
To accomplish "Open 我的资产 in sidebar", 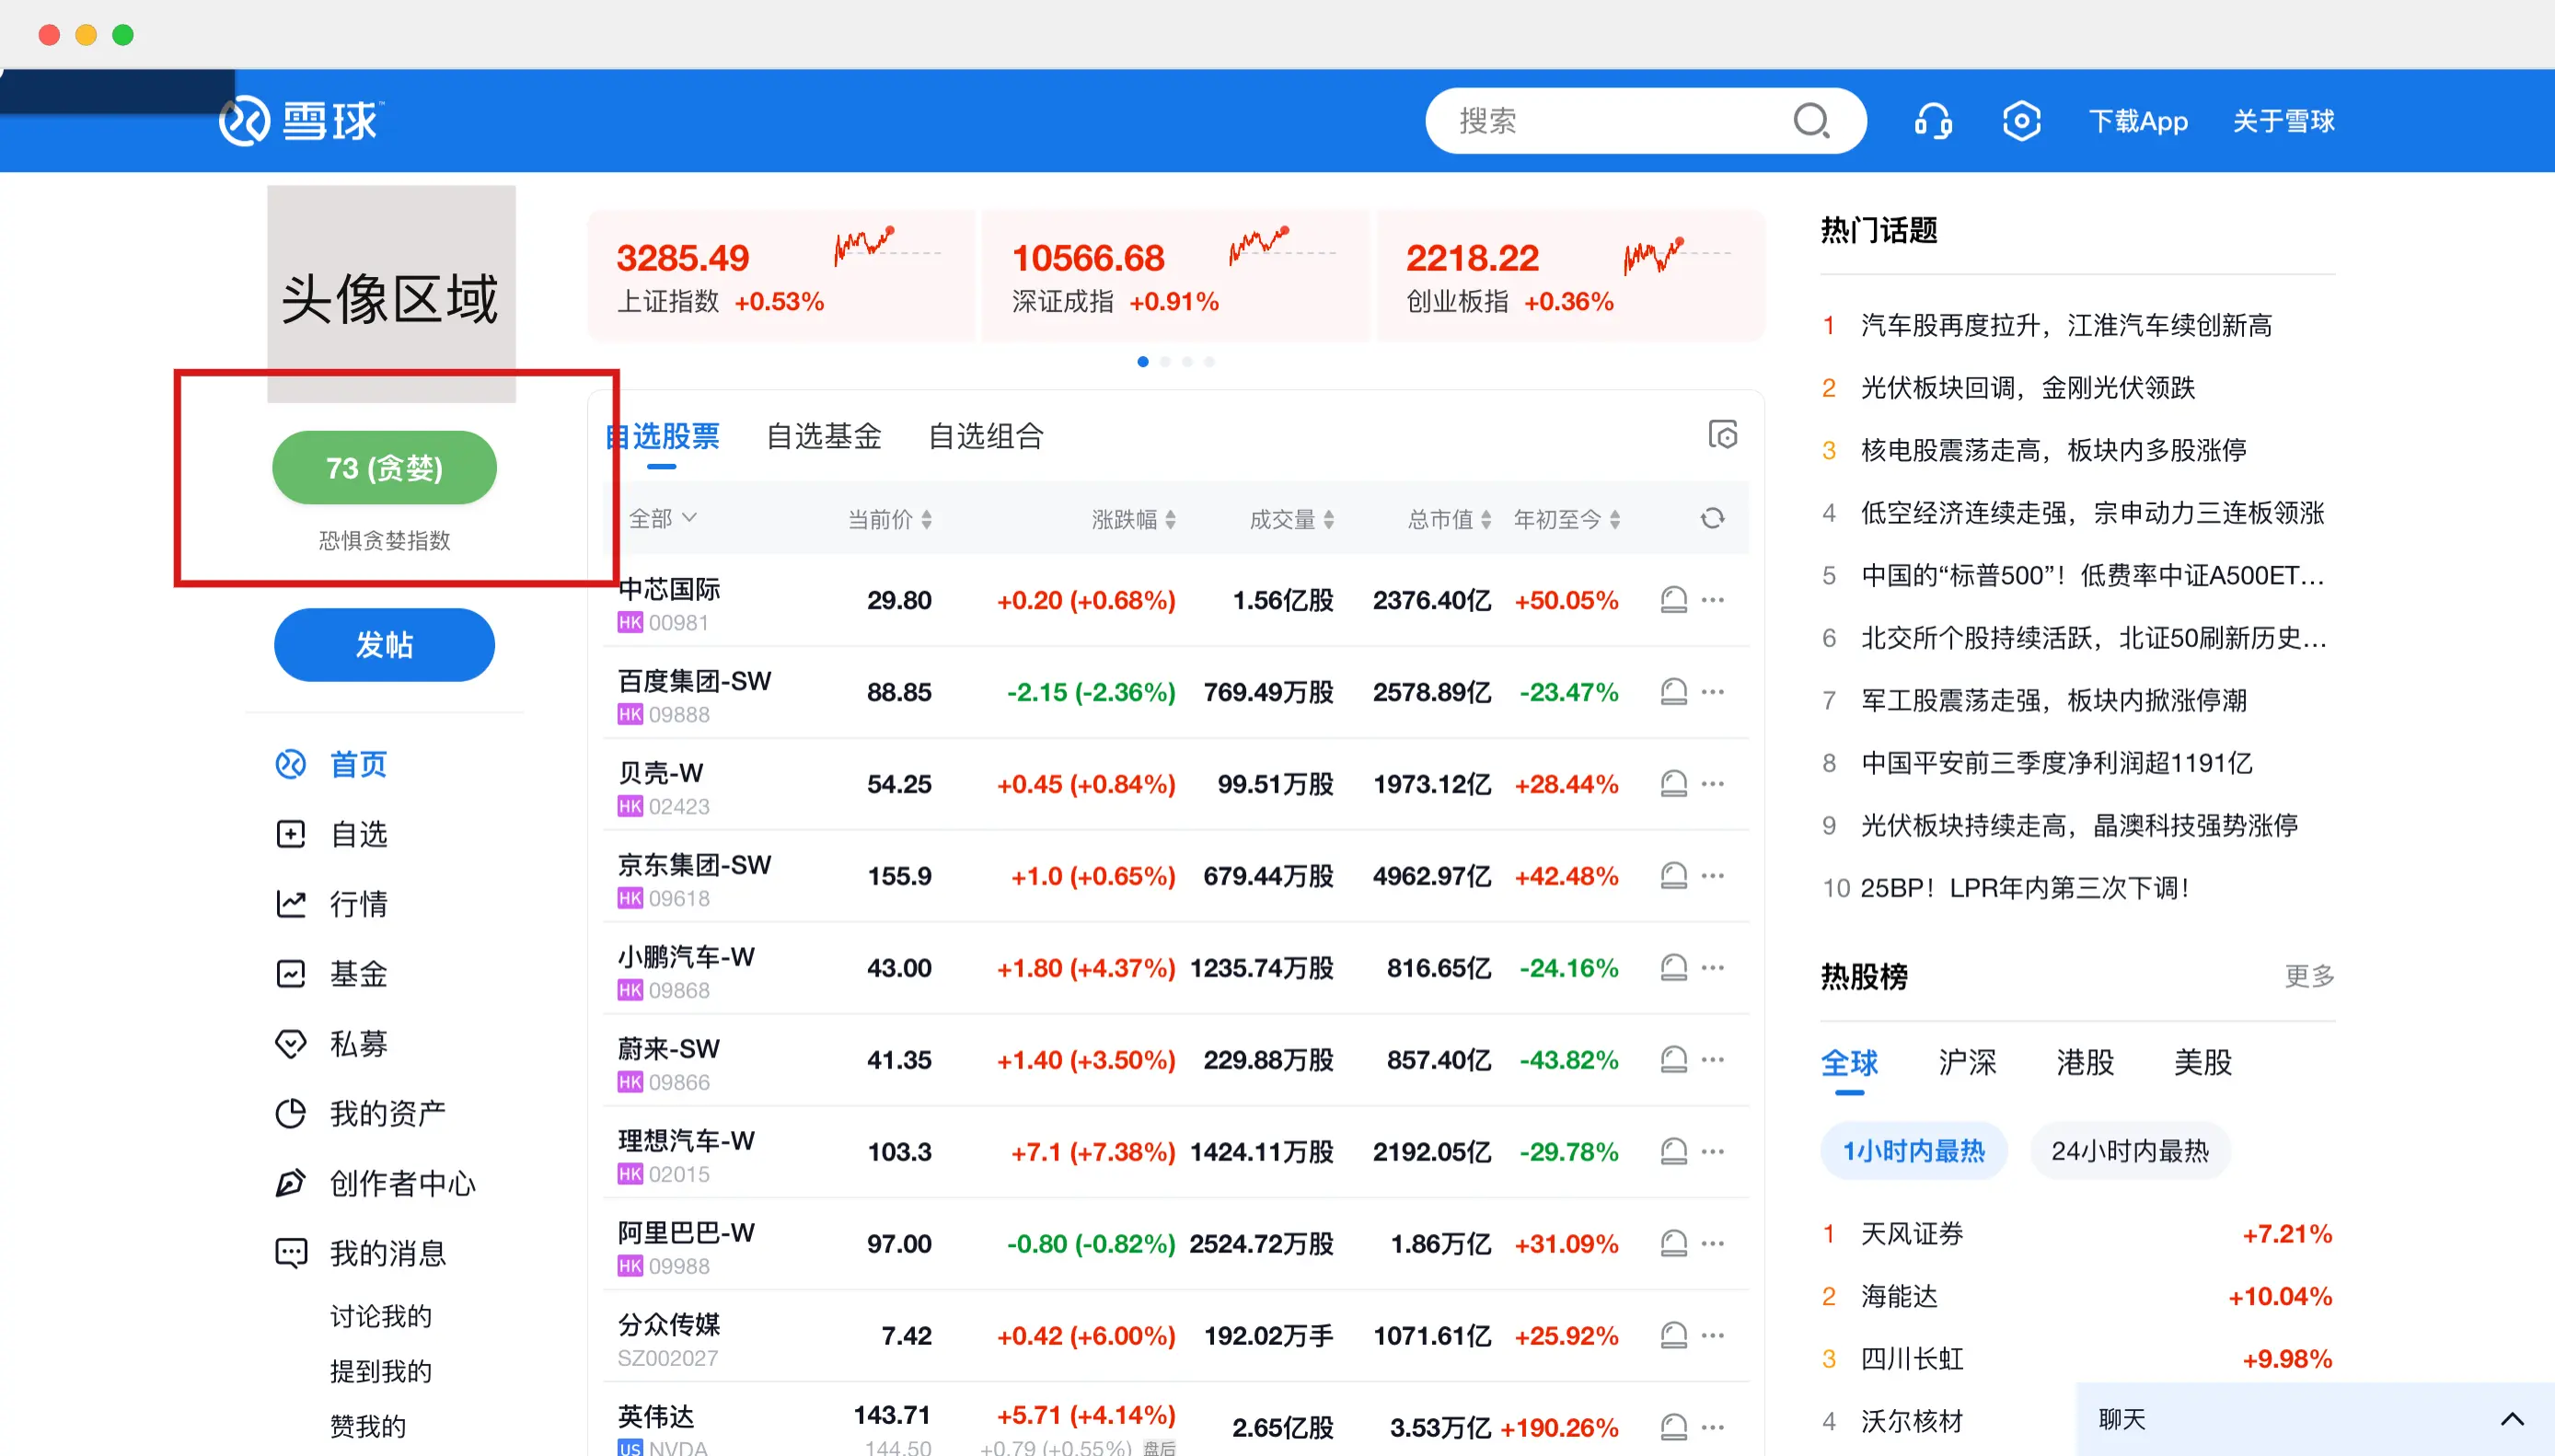I will 360,1114.
